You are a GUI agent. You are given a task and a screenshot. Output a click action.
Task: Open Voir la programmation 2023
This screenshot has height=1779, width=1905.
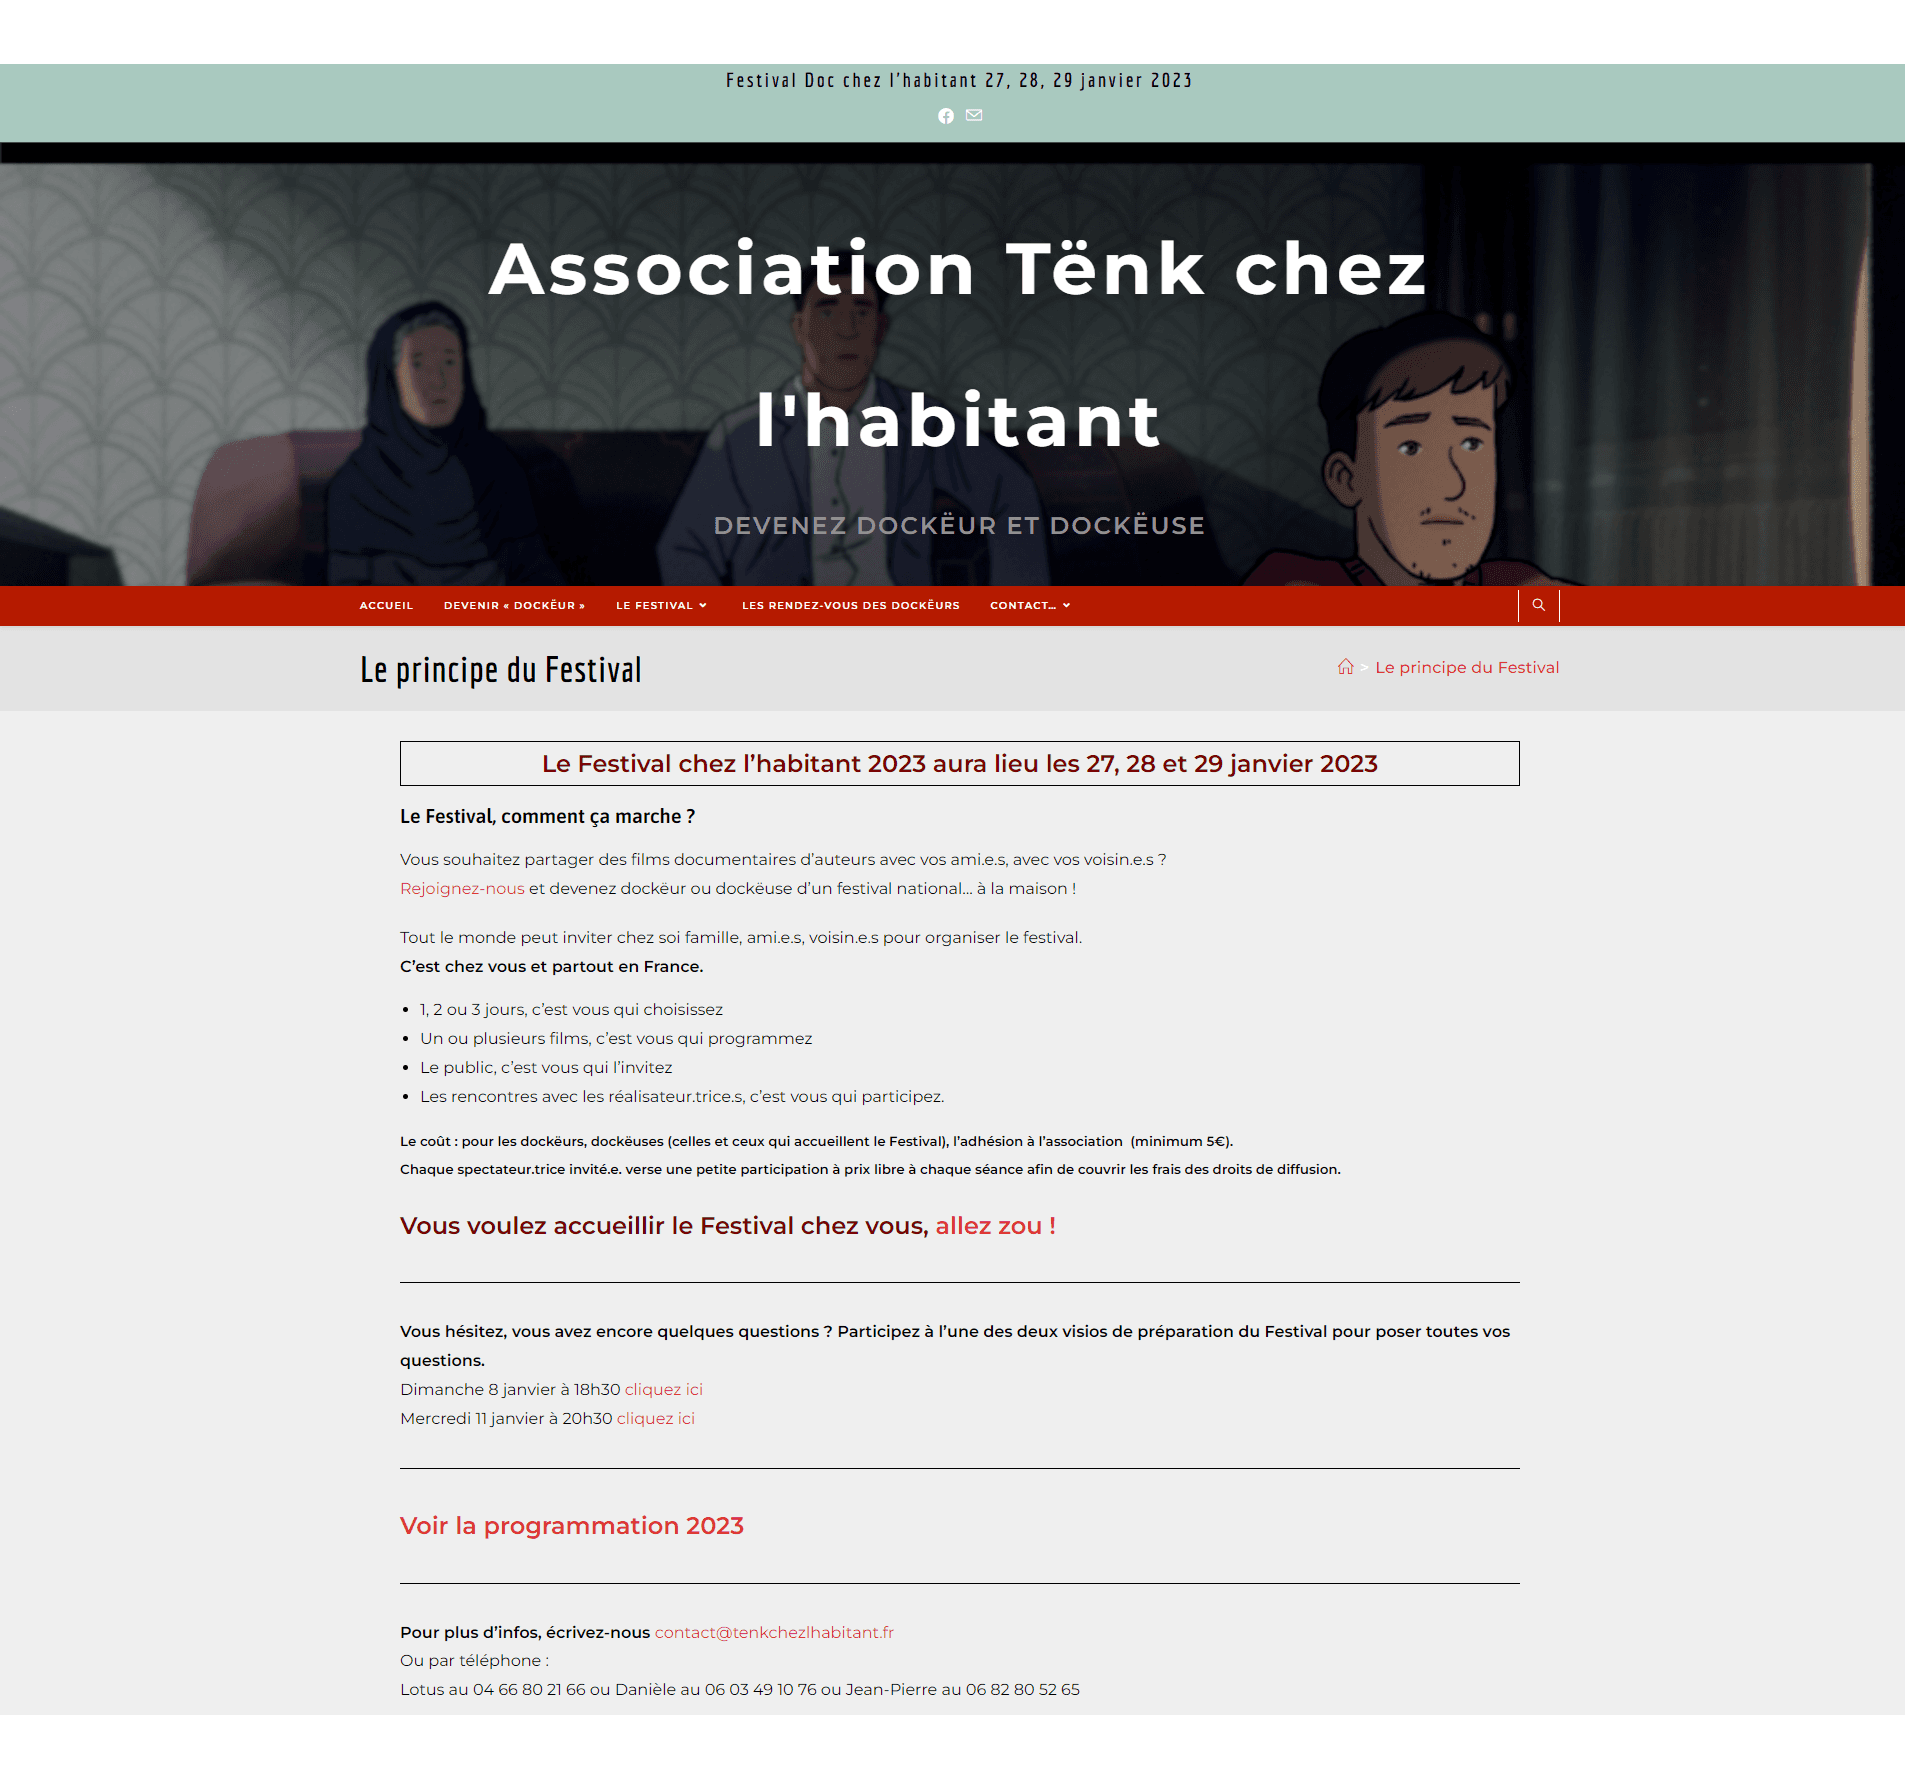572,1525
